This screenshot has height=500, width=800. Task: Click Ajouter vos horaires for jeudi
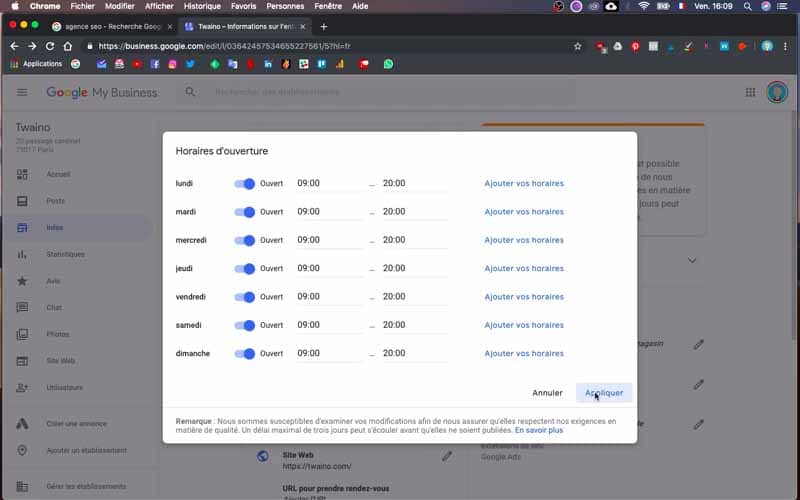(x=524, y=269)
